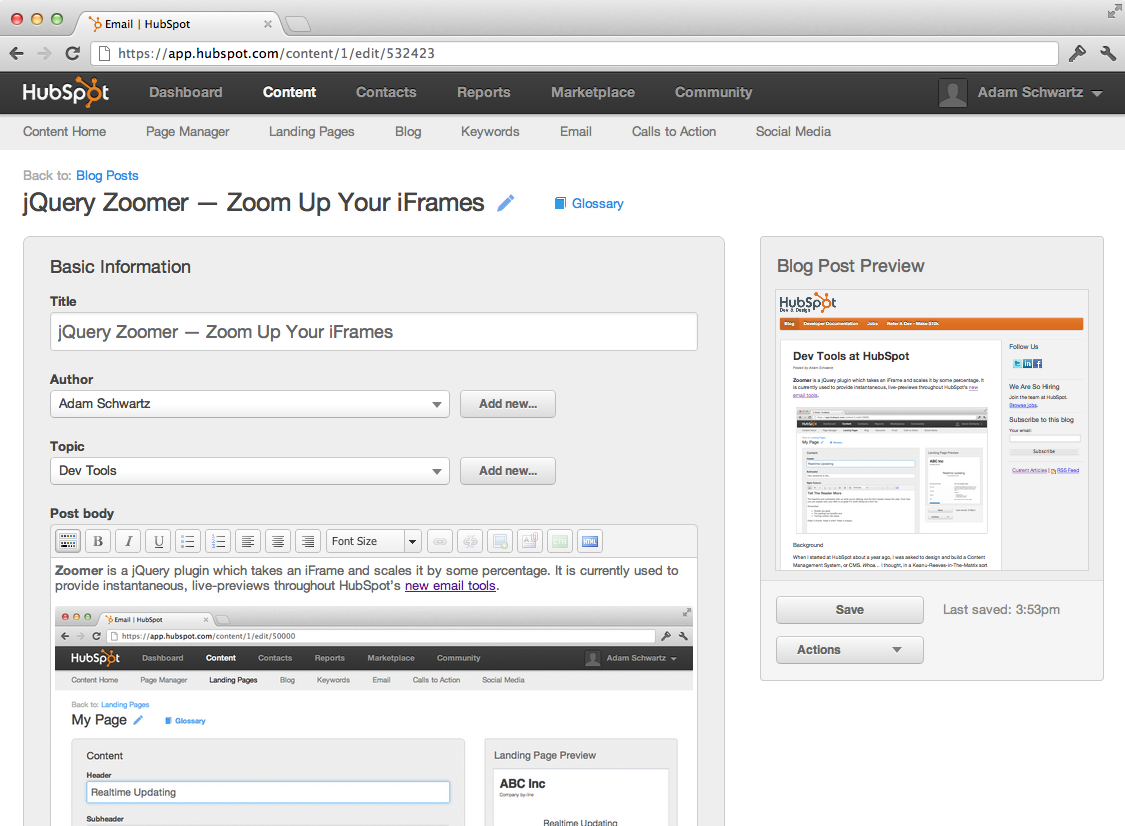Open the Marketplace menu
Image resolution: width=1125 pixels, height=826 pixels.
593,93
